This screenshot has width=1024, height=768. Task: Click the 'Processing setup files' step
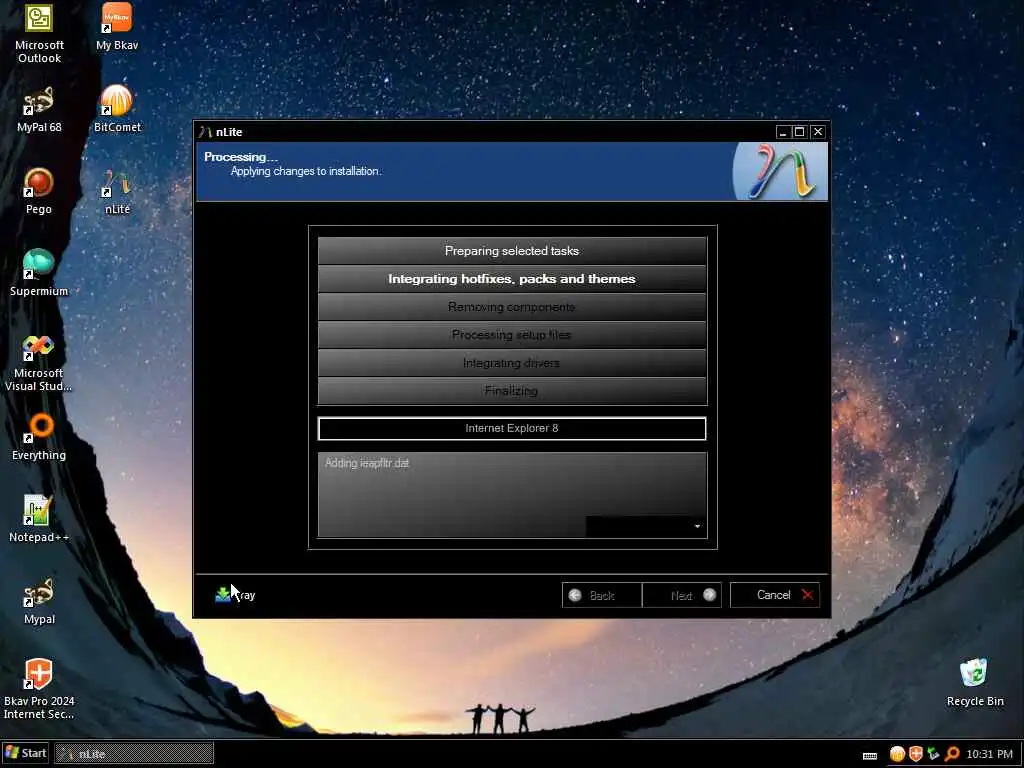coord(512,335)
